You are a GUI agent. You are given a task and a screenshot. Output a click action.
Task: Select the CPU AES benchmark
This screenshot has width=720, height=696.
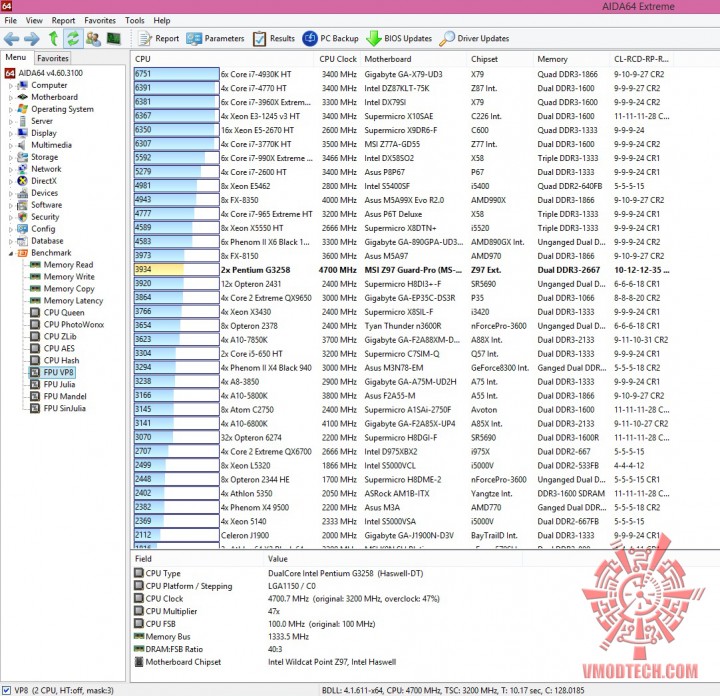[x=59, y=348]
